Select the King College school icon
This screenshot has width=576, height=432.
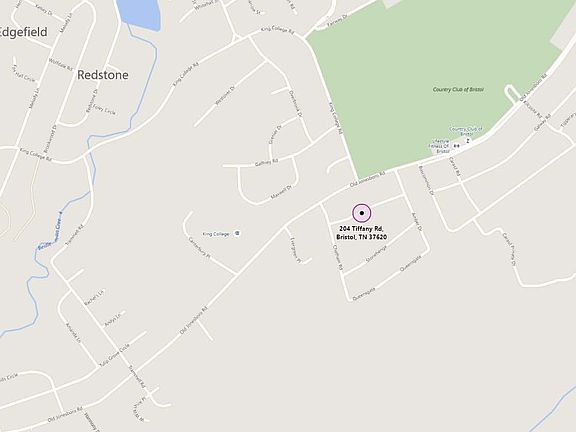[x=237, y=233]
